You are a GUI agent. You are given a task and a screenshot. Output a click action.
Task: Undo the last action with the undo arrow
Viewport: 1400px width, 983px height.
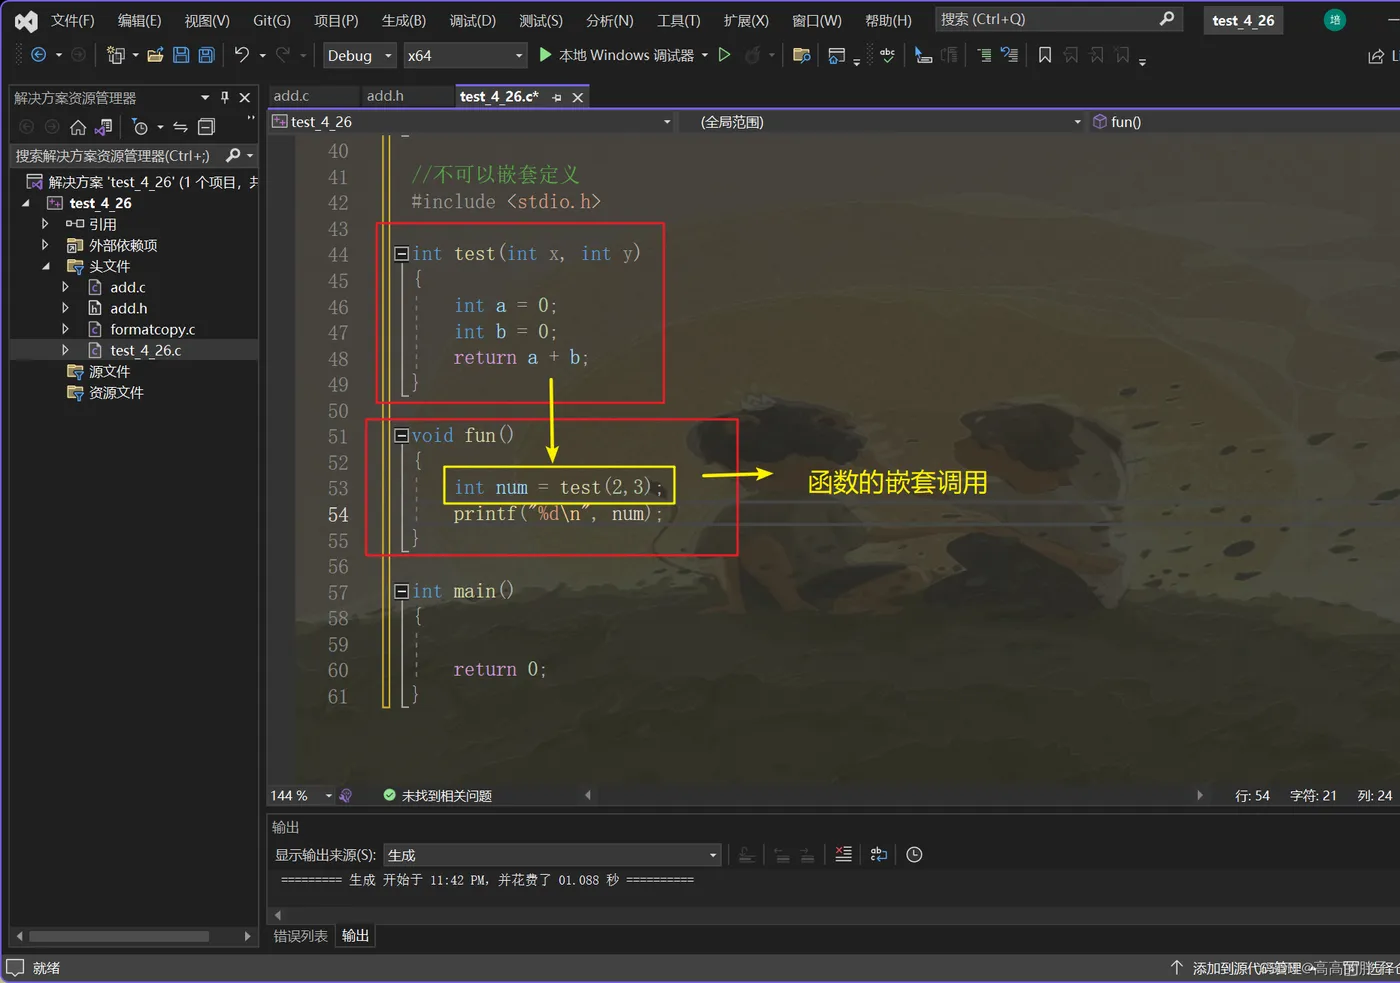pyautogui.click(x=241, y=55)
